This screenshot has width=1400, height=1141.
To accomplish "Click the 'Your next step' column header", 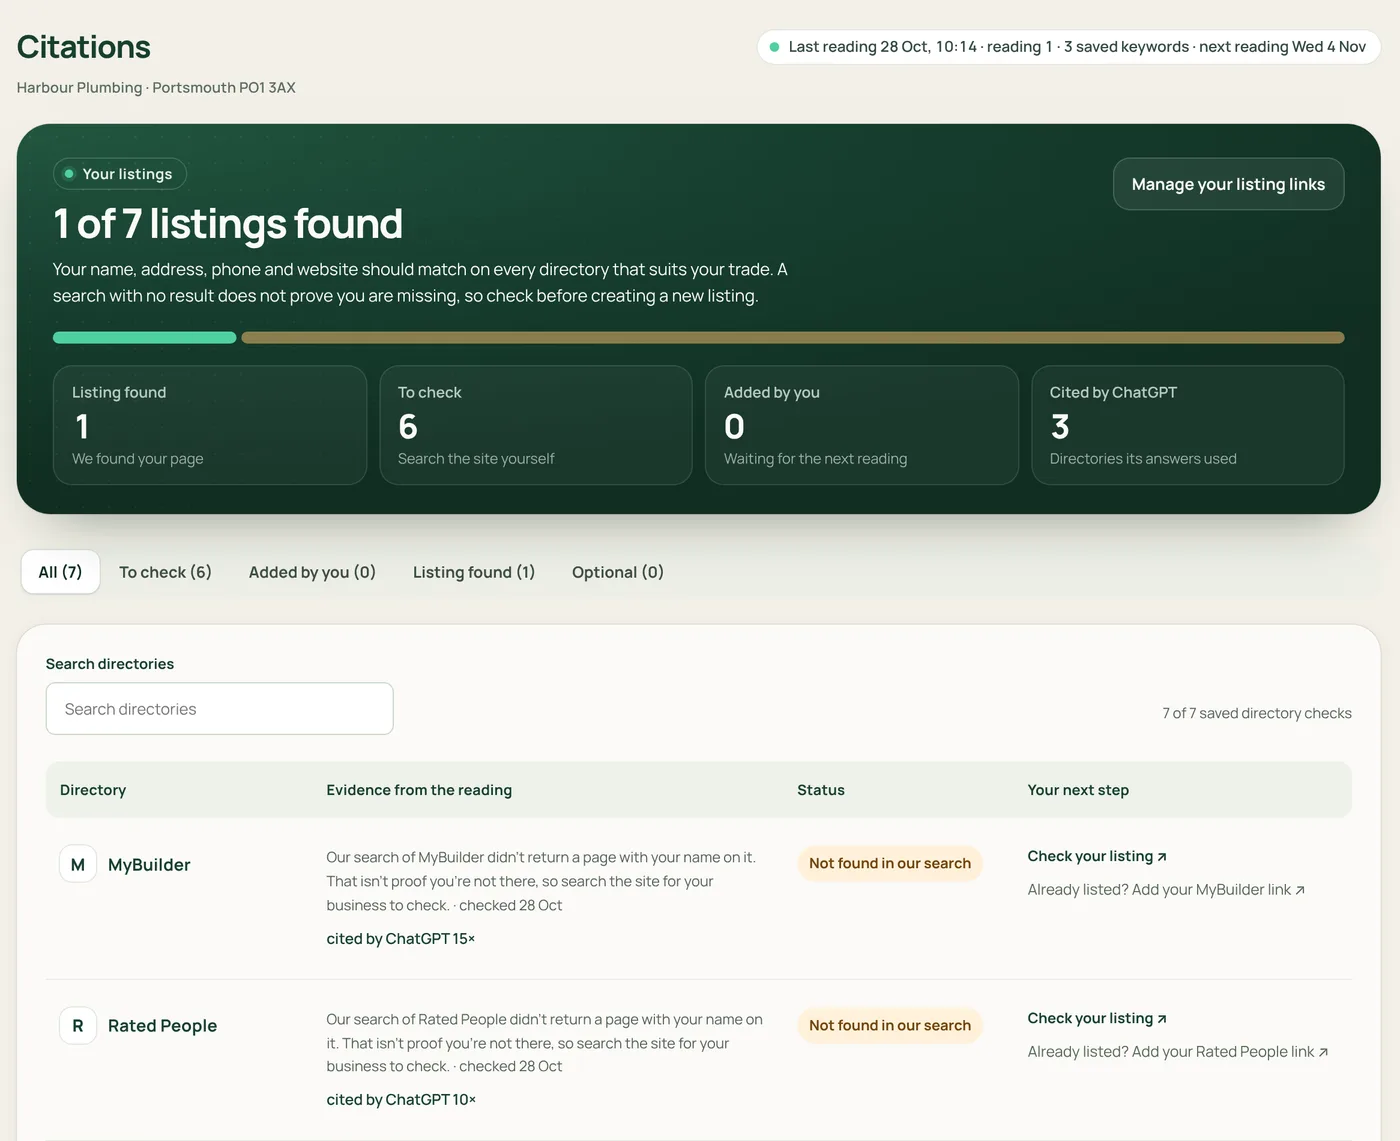I will coord(1078,790).
